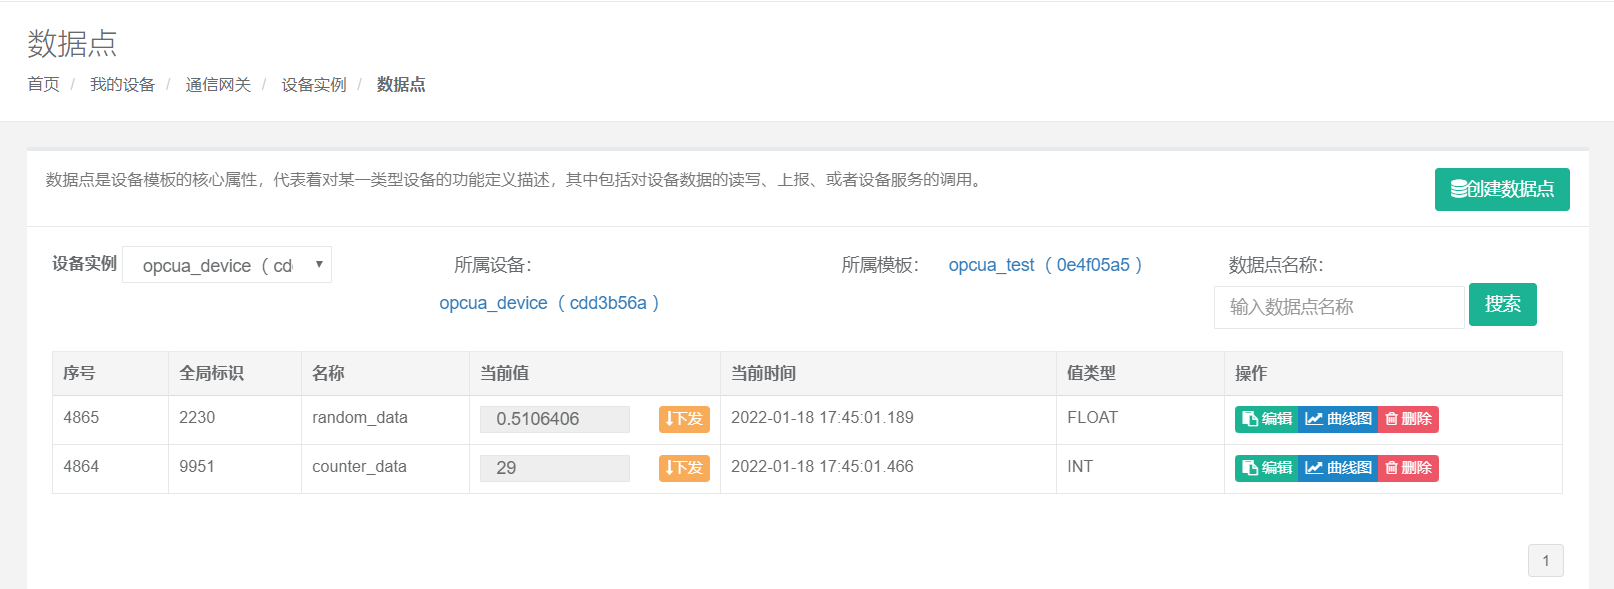Go to 设备实例 breadcrumb
1614x589 pixels.
tap(313, 85)
